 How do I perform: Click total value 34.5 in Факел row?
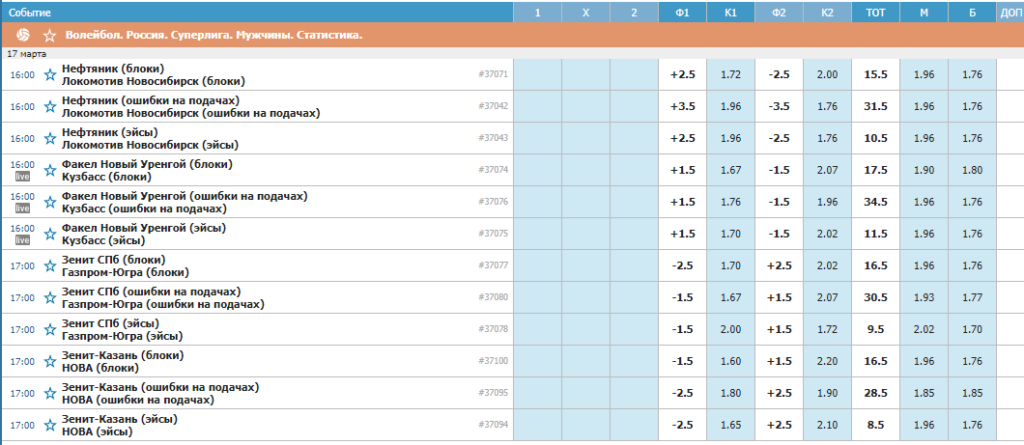tap(876, 202)
